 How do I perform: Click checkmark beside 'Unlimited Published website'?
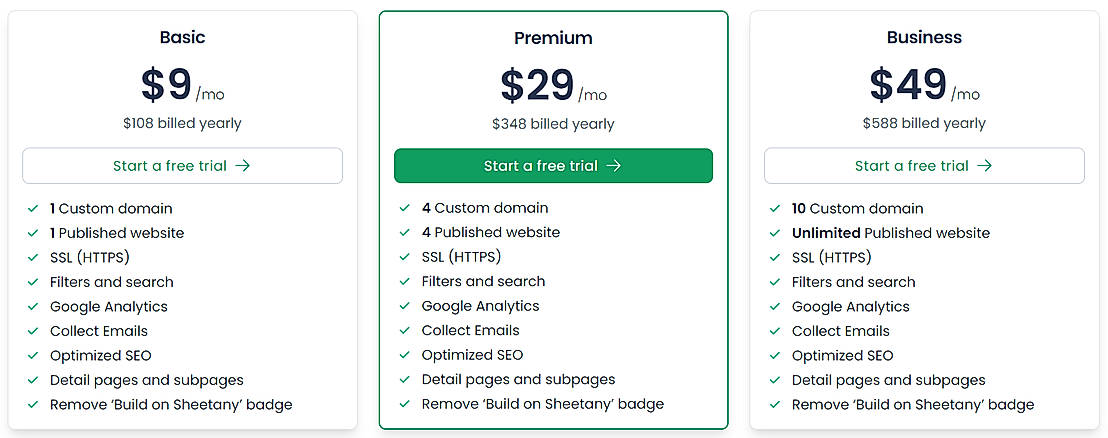tap(775, 233)
